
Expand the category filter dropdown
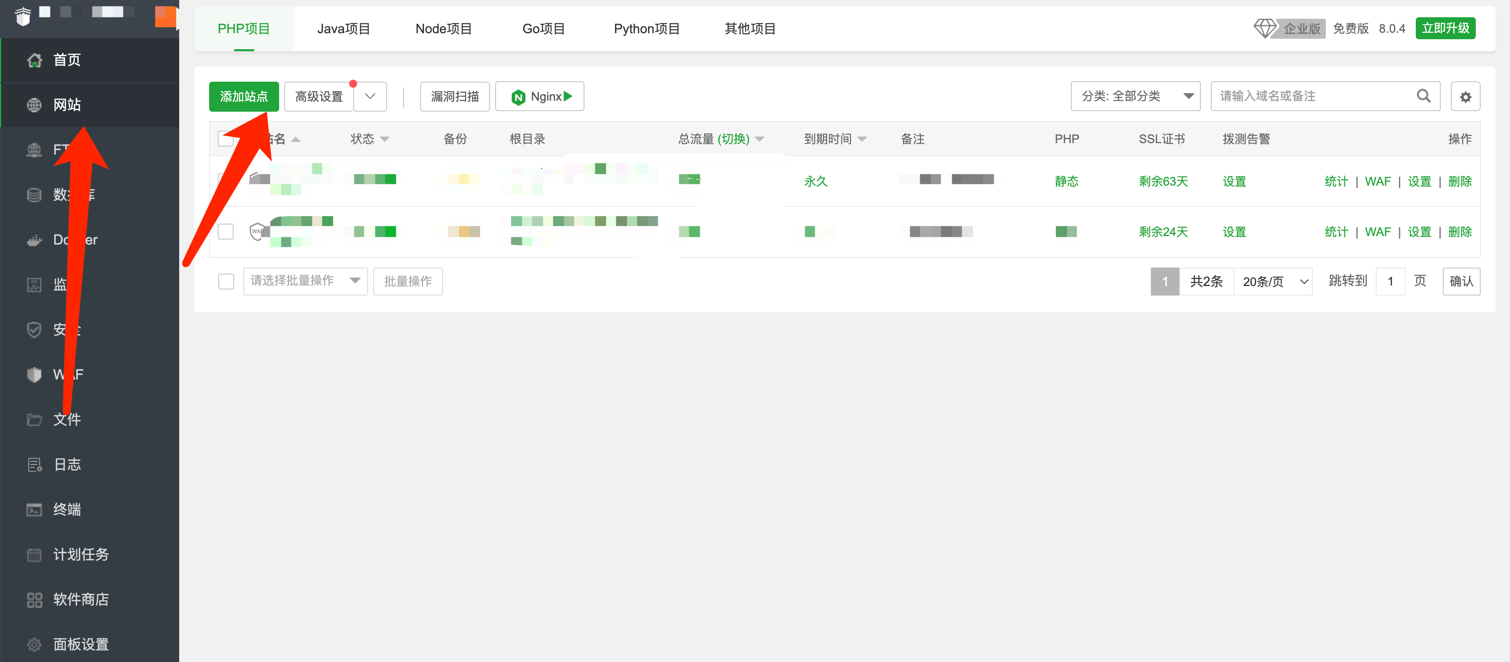coord(1135,96)
